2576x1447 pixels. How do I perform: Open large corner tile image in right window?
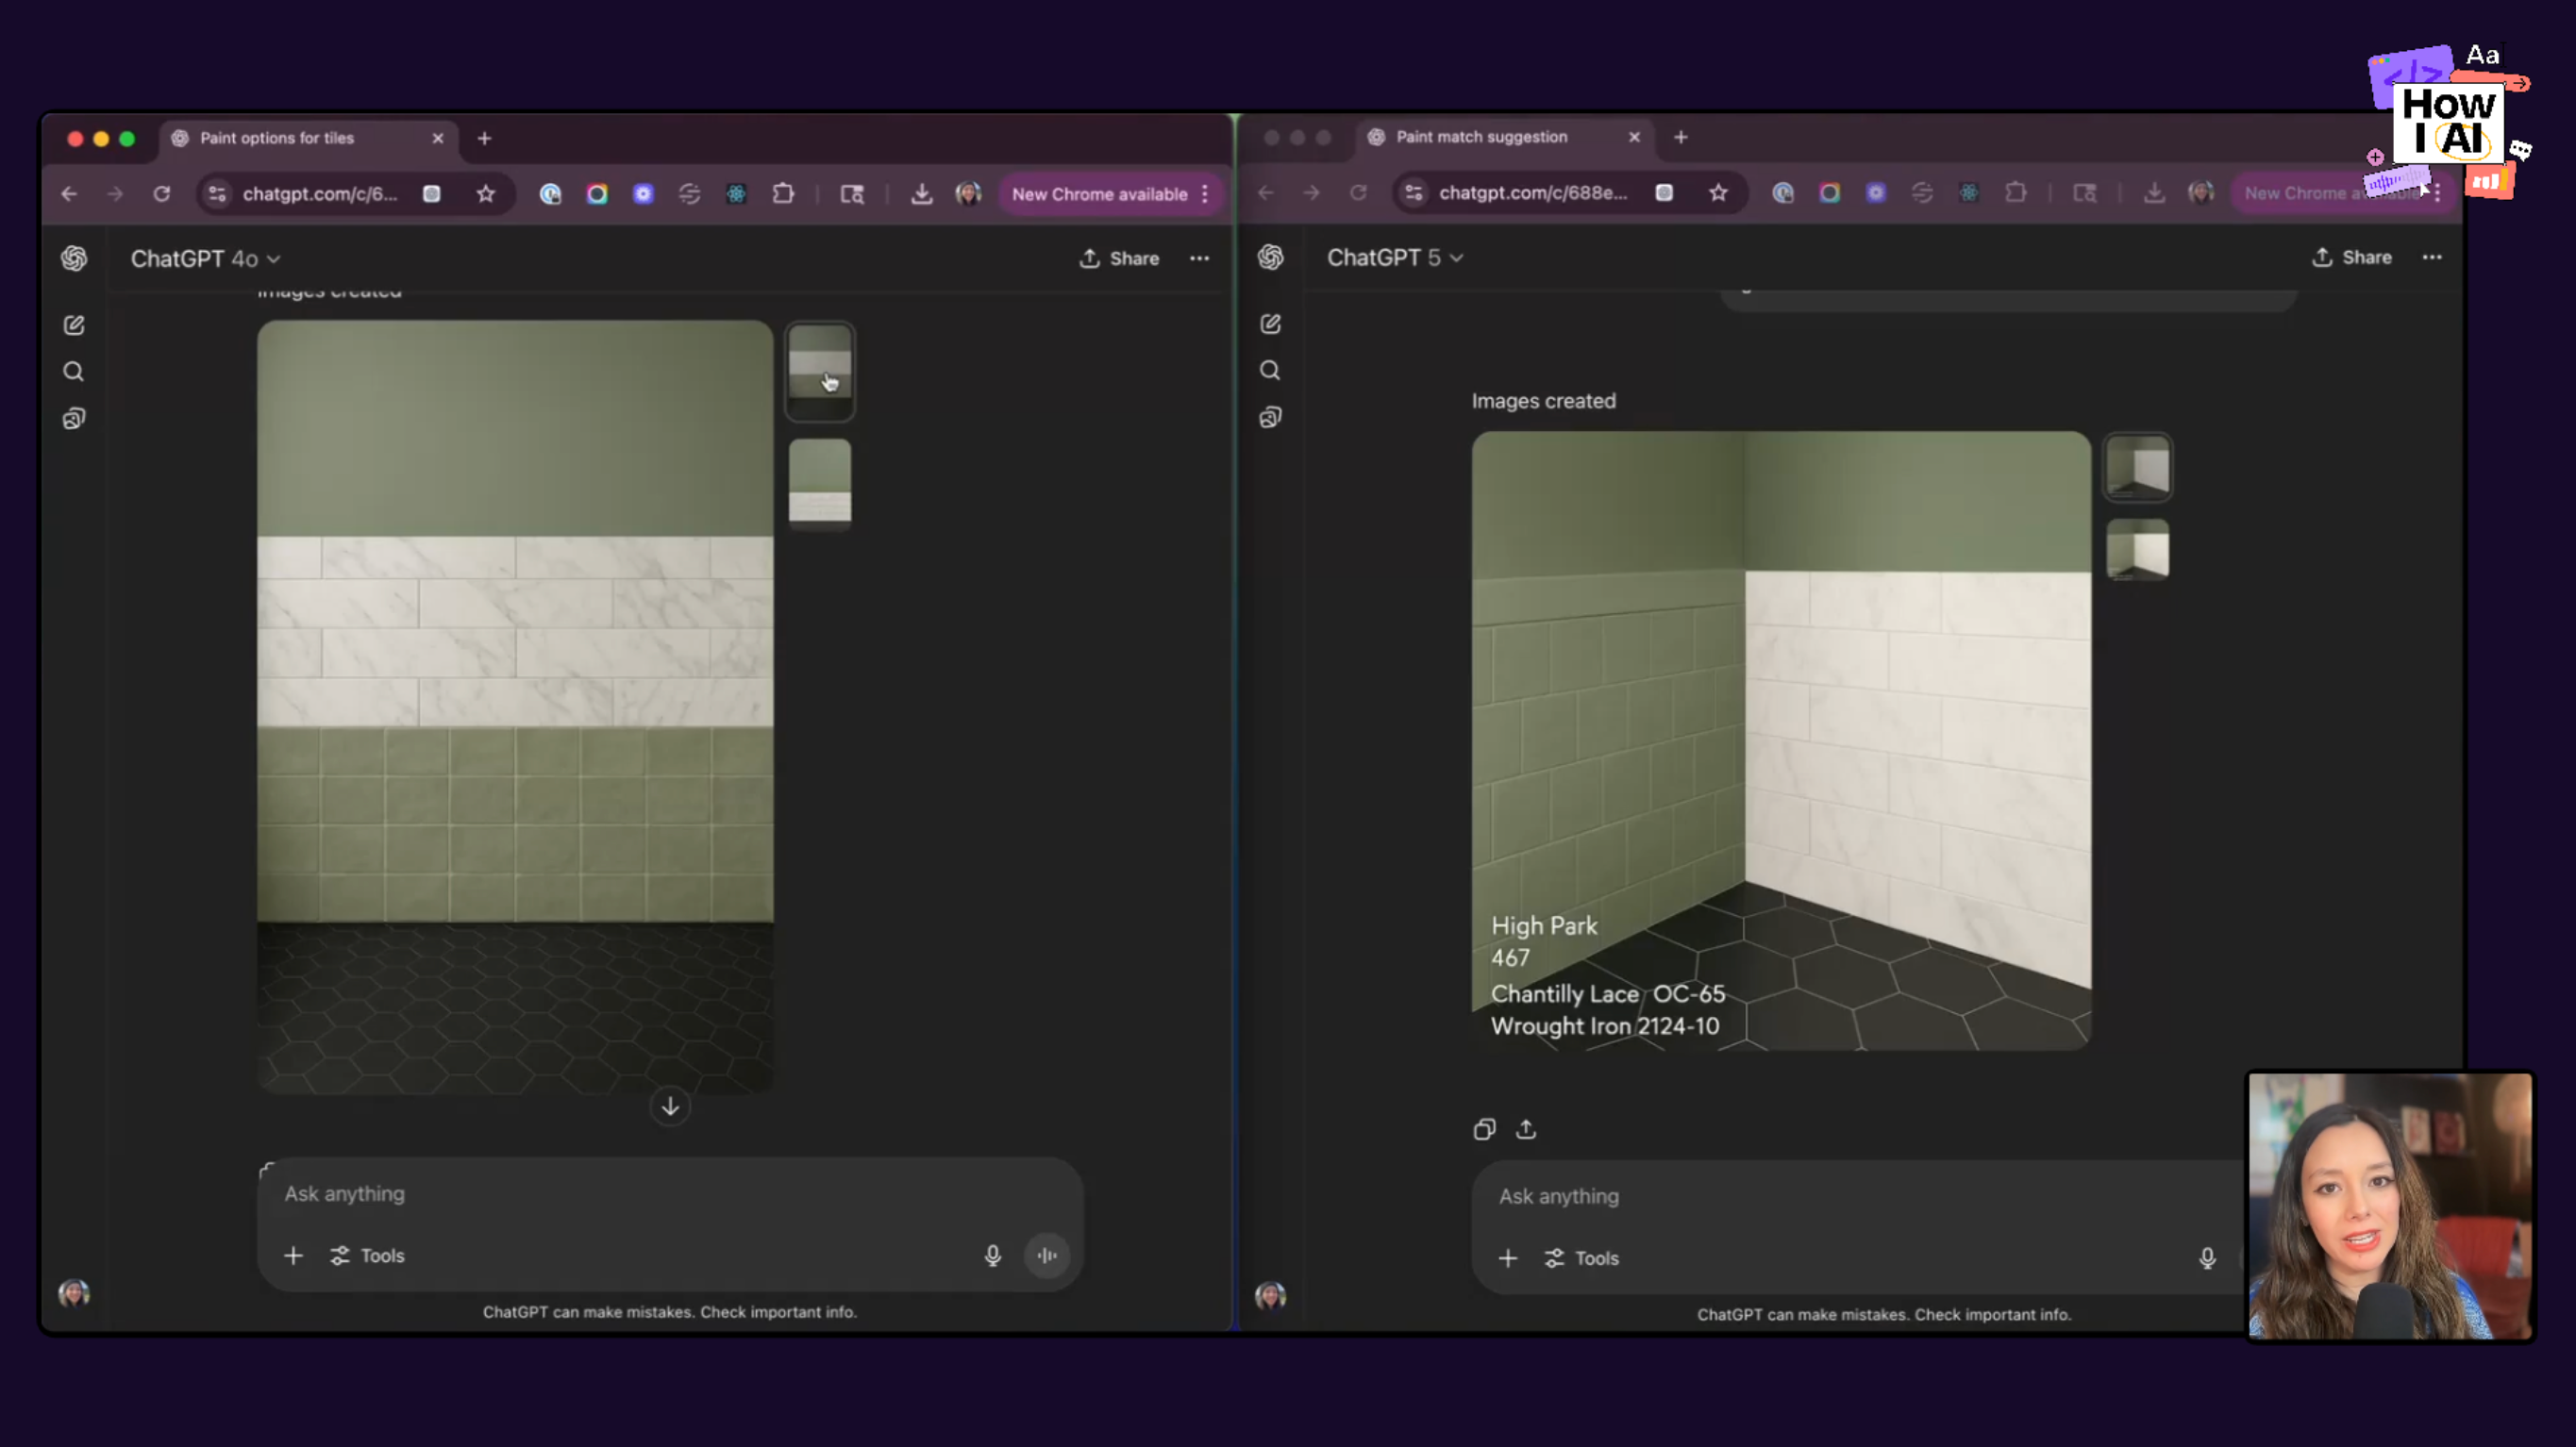(x=1781, y=740)
